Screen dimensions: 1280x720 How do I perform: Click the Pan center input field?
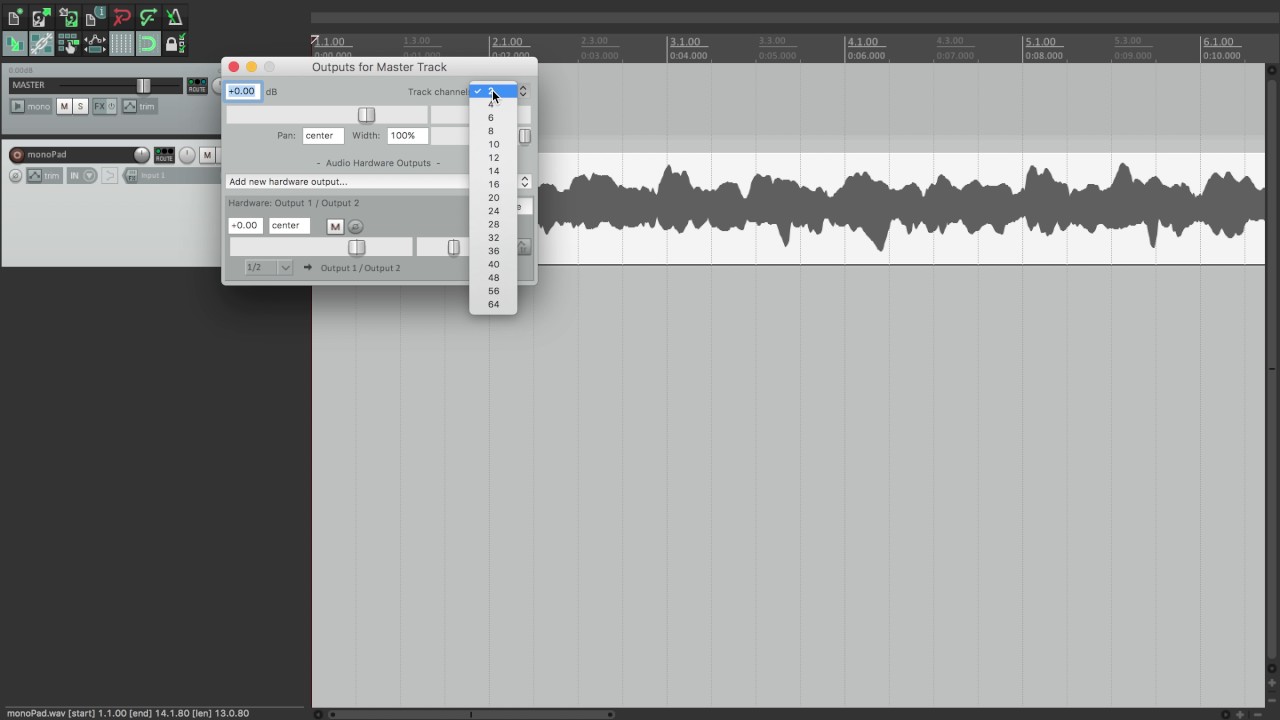coord(323,136)
